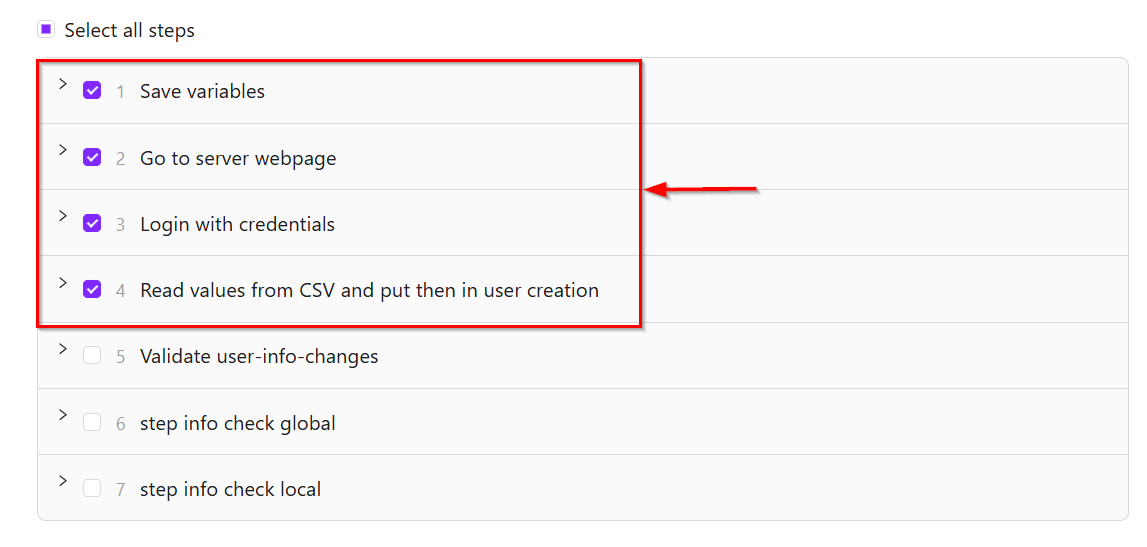Expand the Validate user-info-changes chevron
This screenshot has height=547, width=1147.
[62, 349]
